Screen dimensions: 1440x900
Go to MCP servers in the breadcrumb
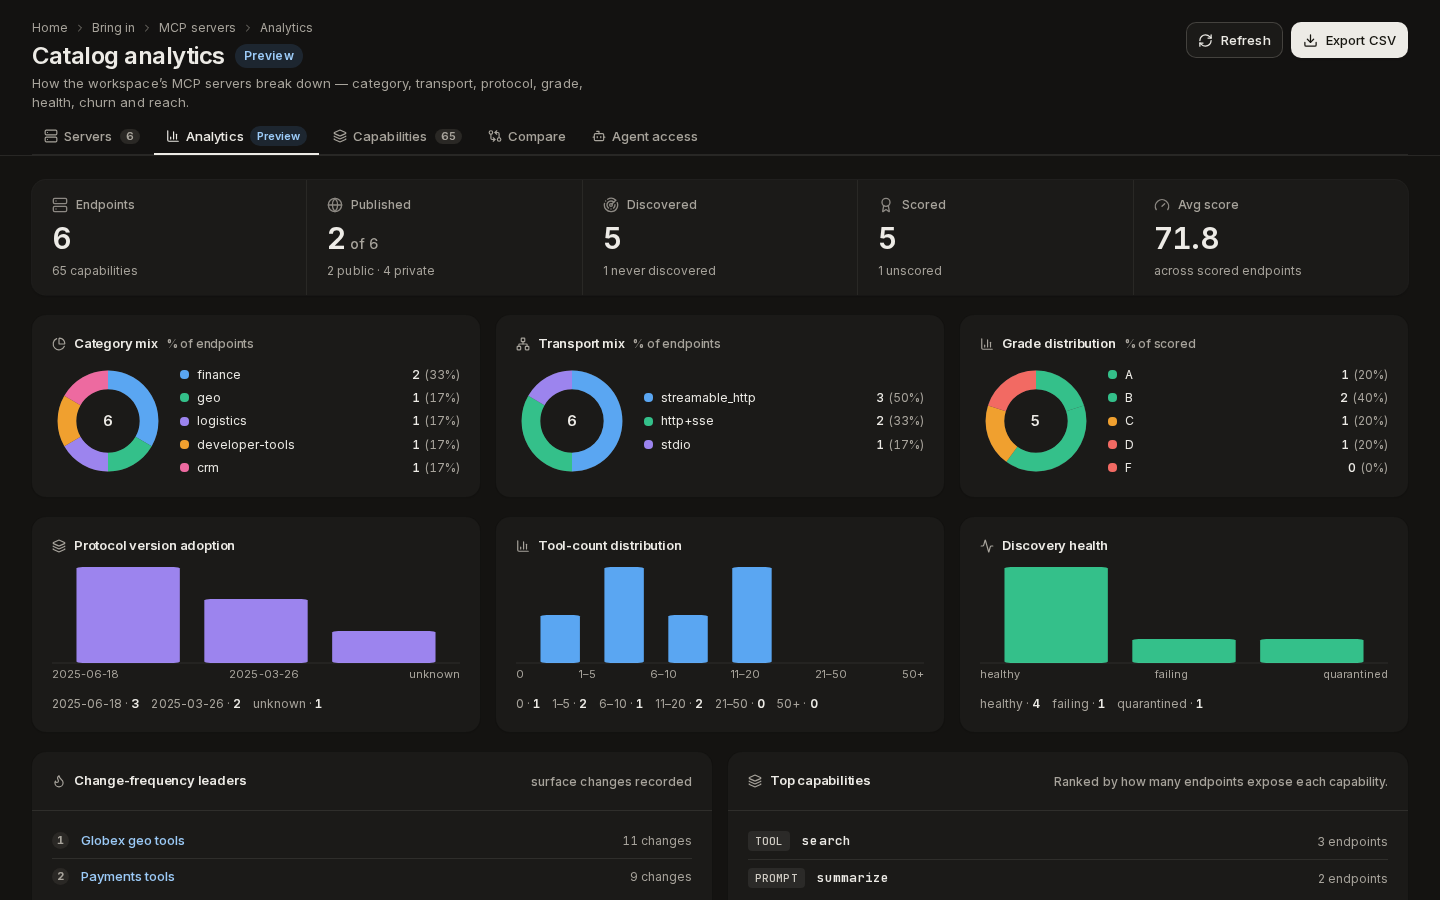pyautogui.click(x=197, y=28)
